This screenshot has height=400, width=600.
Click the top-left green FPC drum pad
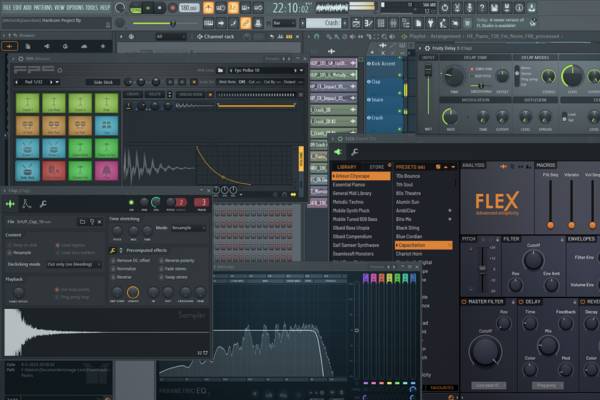point(28,103)
